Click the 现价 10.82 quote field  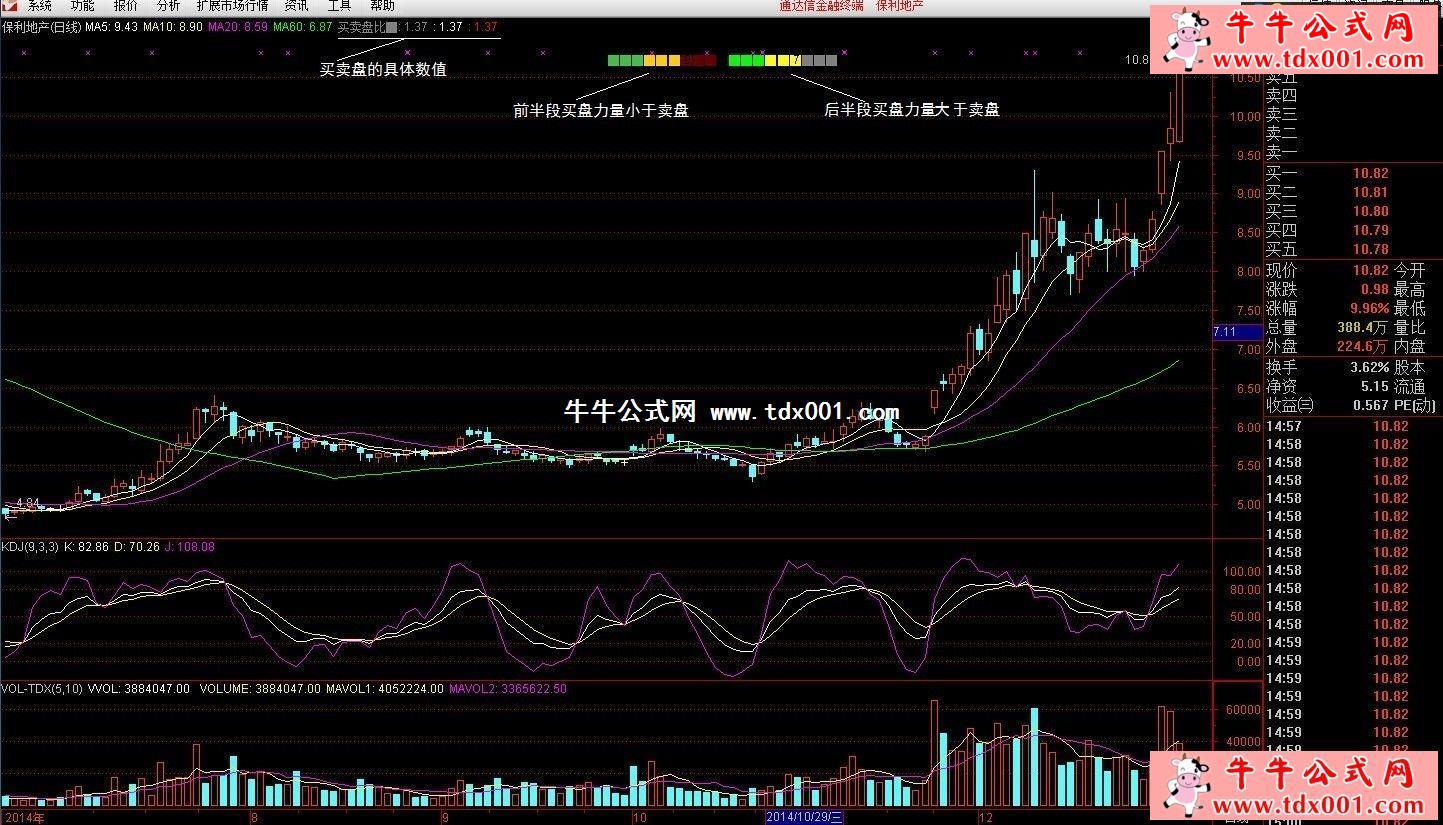coord(1328,270)
